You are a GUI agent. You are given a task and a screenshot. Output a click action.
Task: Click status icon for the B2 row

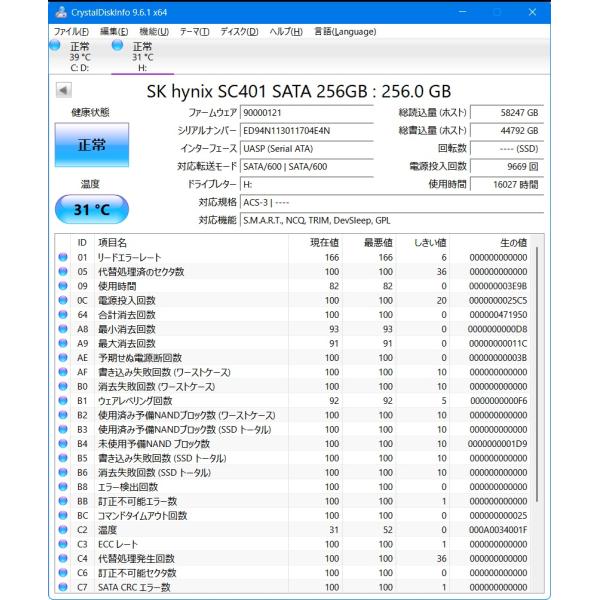point(63,415)
